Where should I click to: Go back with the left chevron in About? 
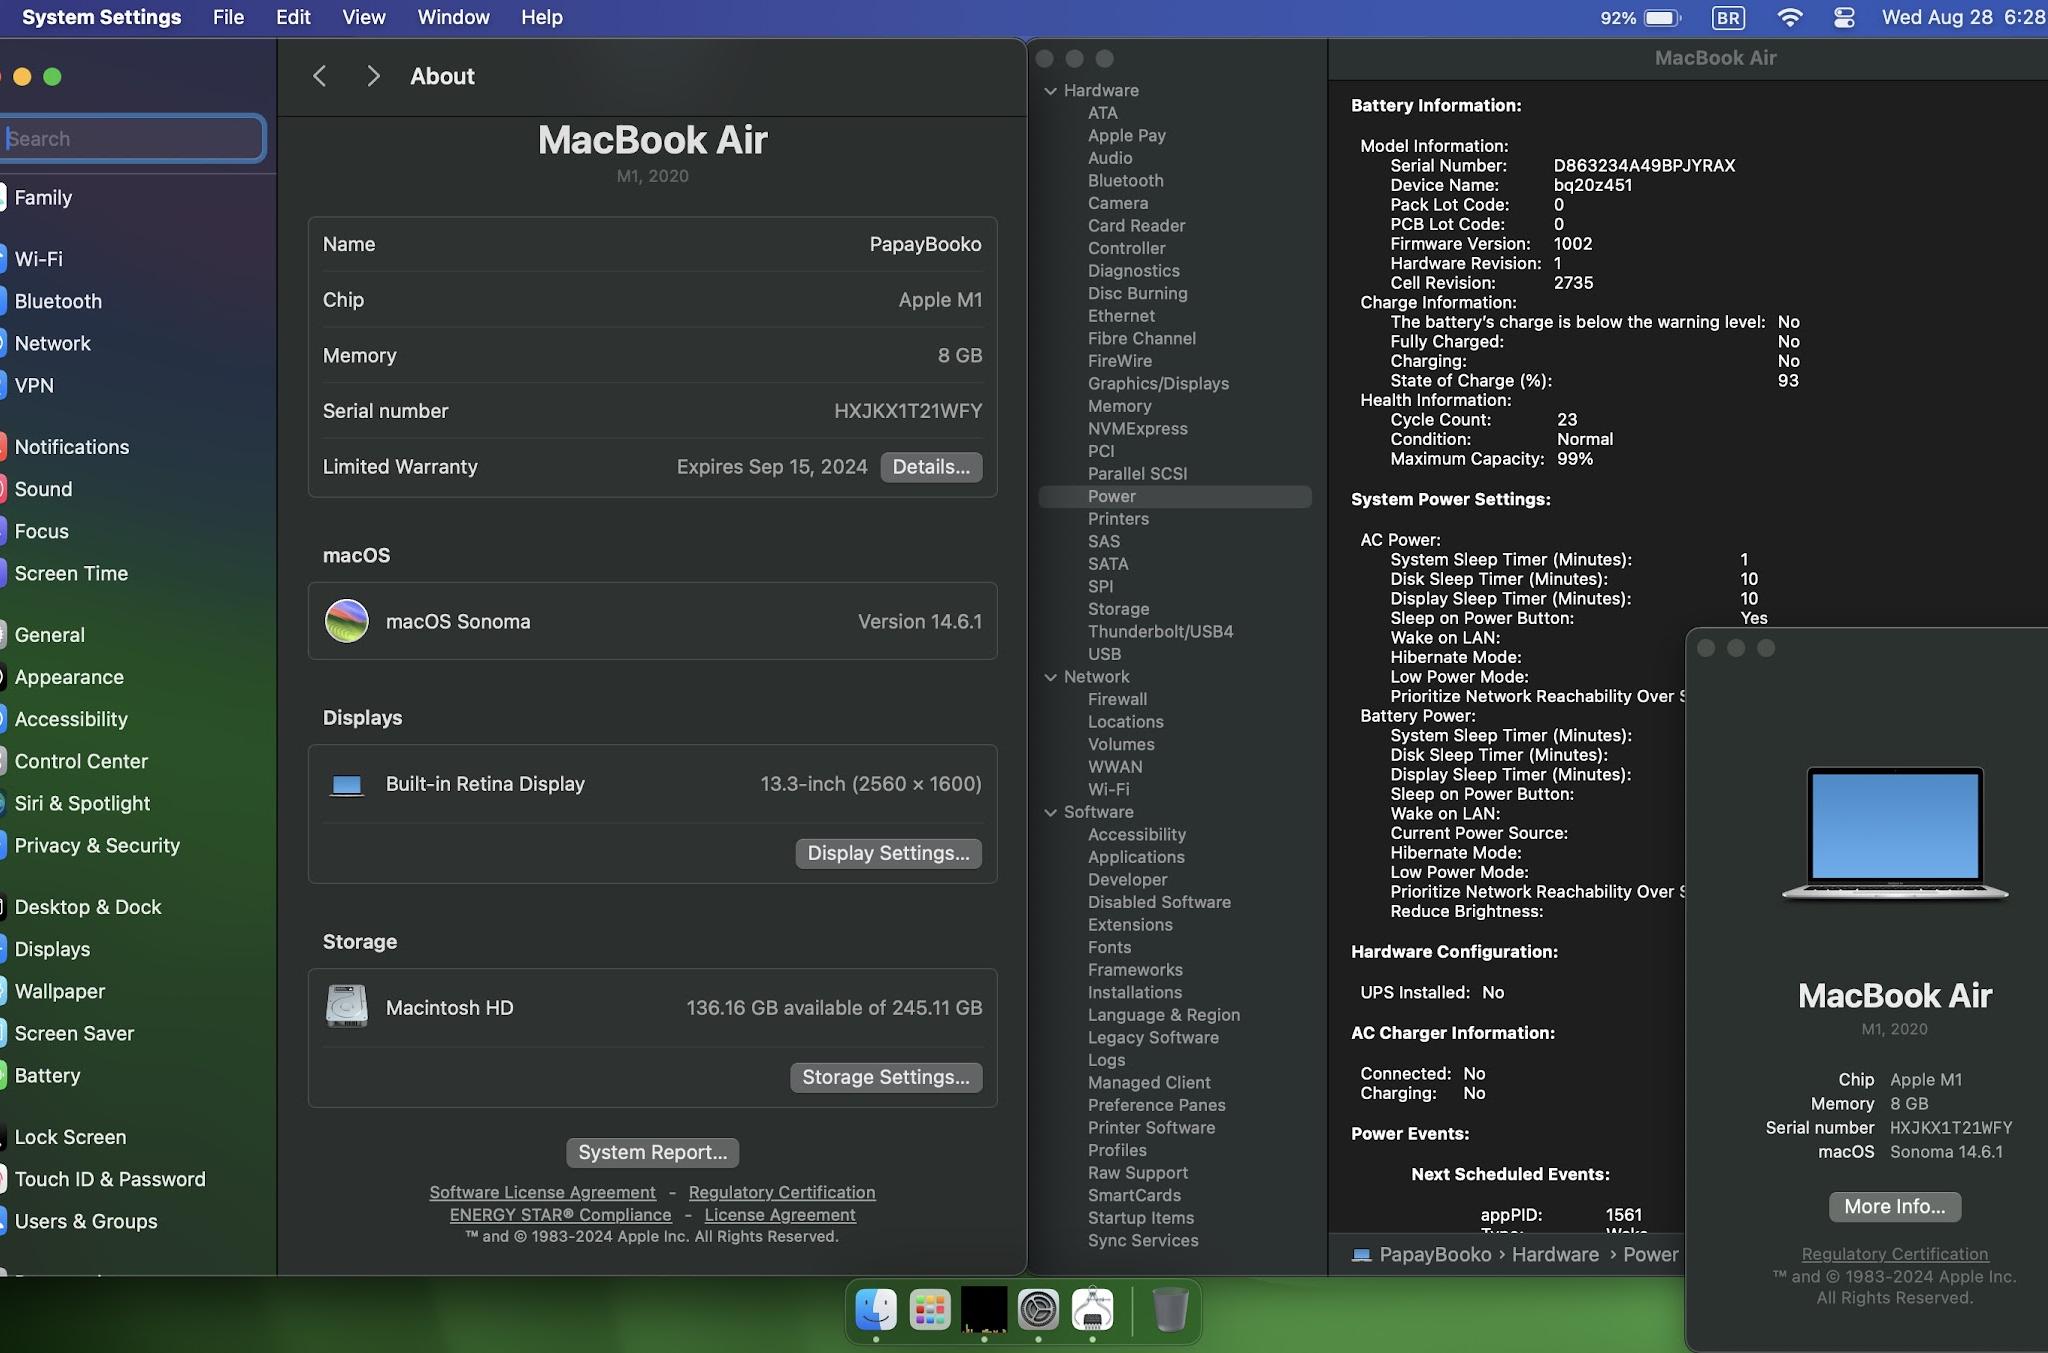point(320,76)
